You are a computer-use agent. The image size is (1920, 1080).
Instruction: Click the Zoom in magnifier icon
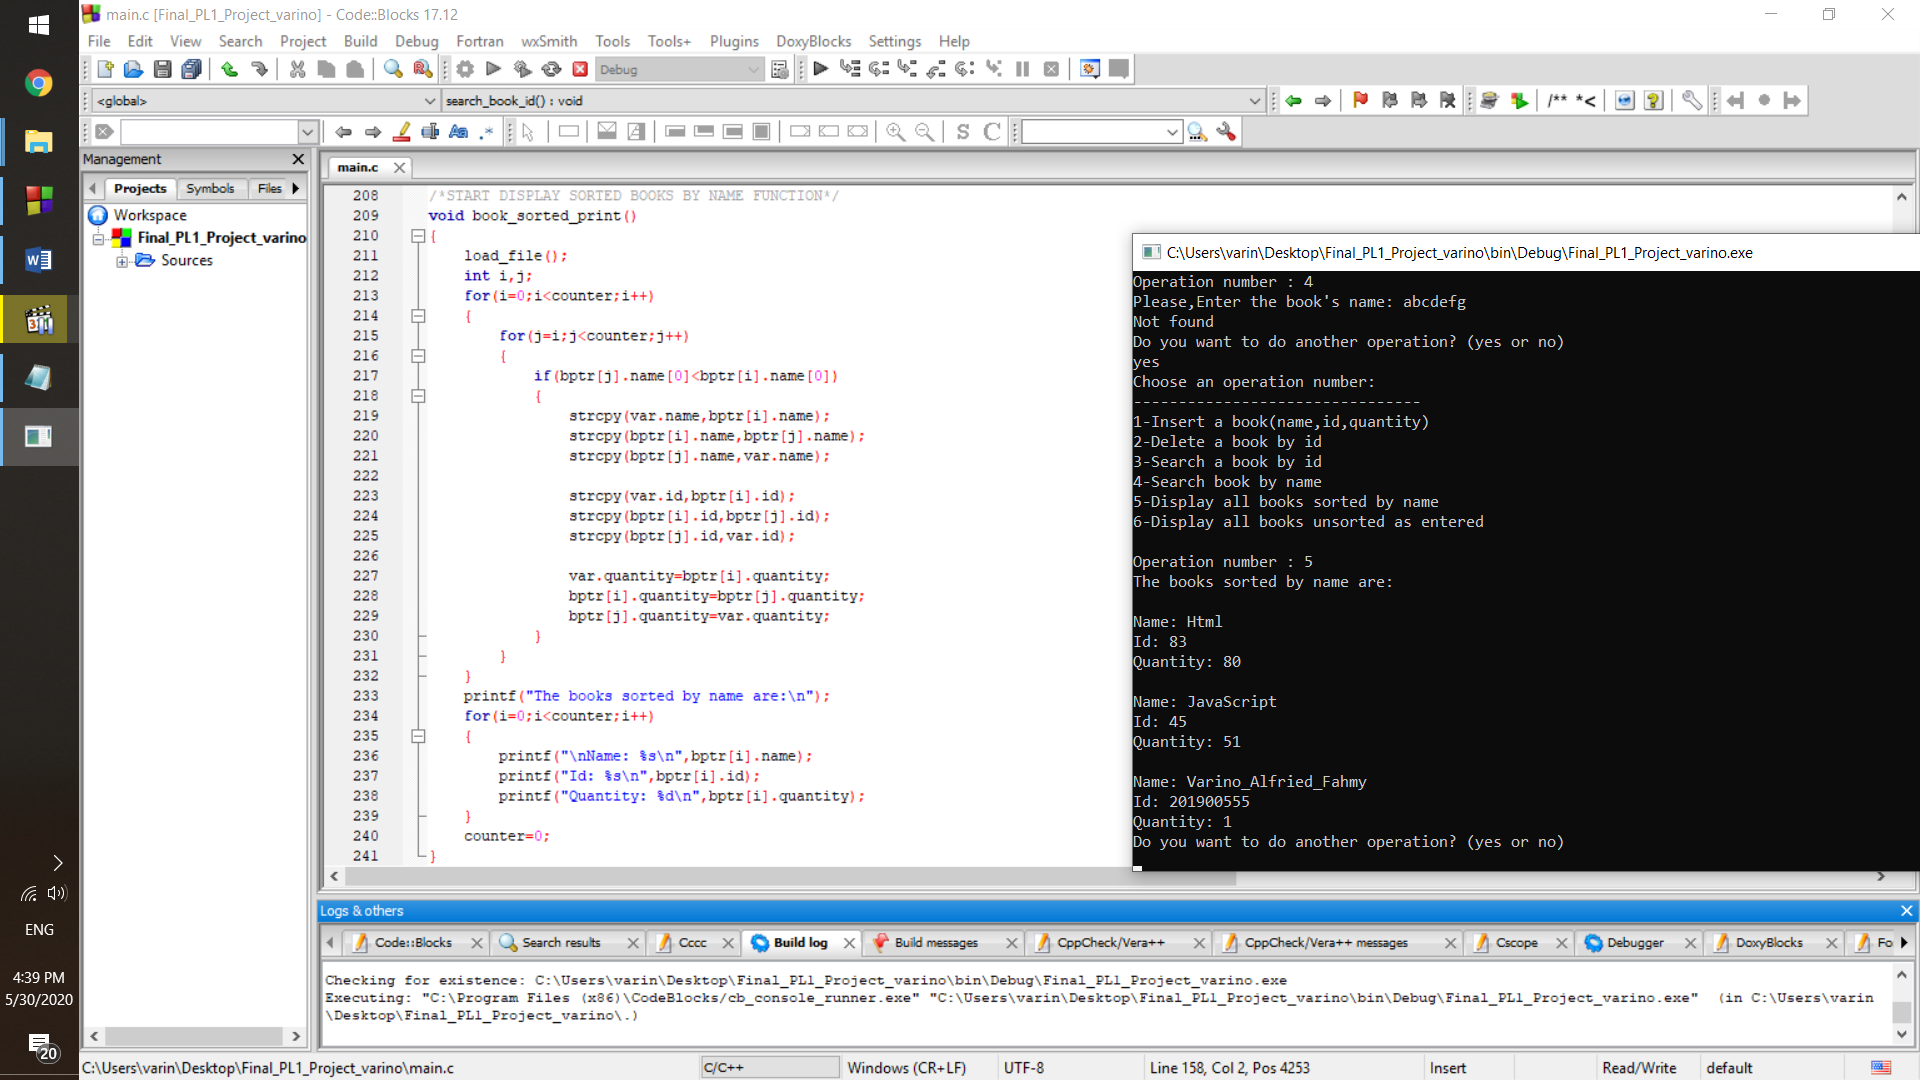click(895, 132)
